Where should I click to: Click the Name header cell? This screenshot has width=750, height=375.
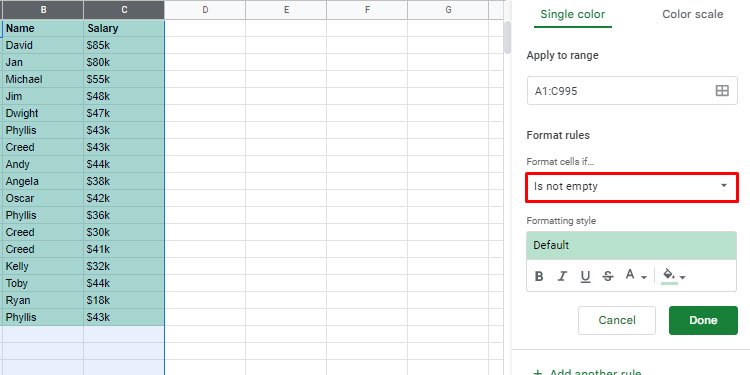43,28
